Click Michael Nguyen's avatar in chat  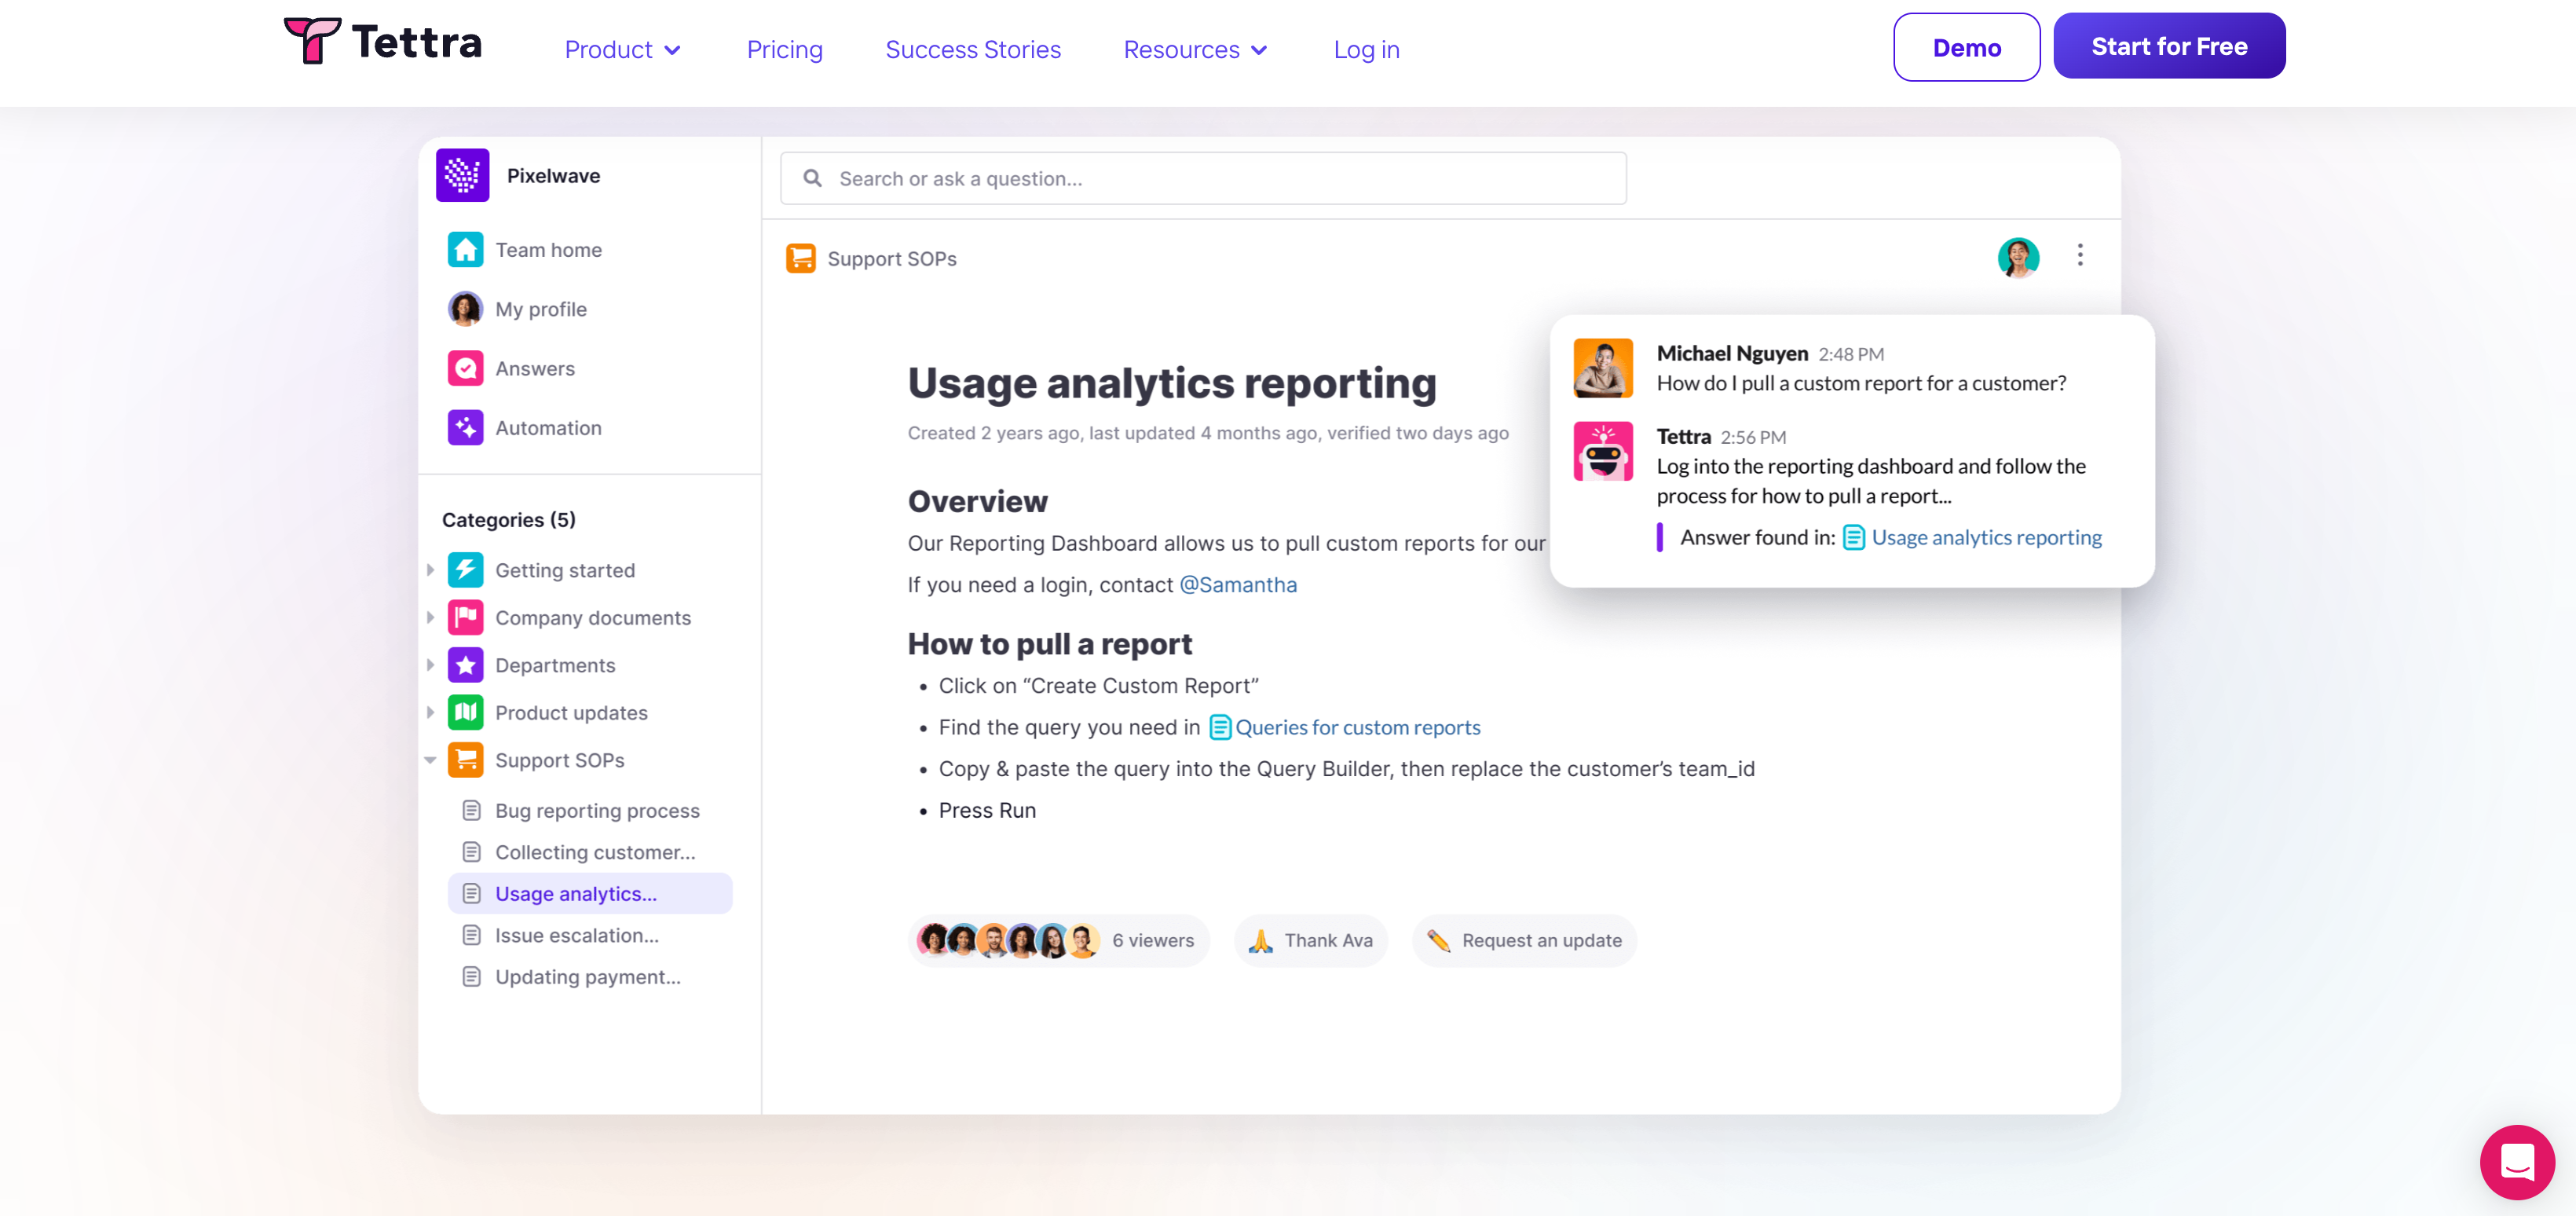pyautogui.click(x=1602, y=368)
